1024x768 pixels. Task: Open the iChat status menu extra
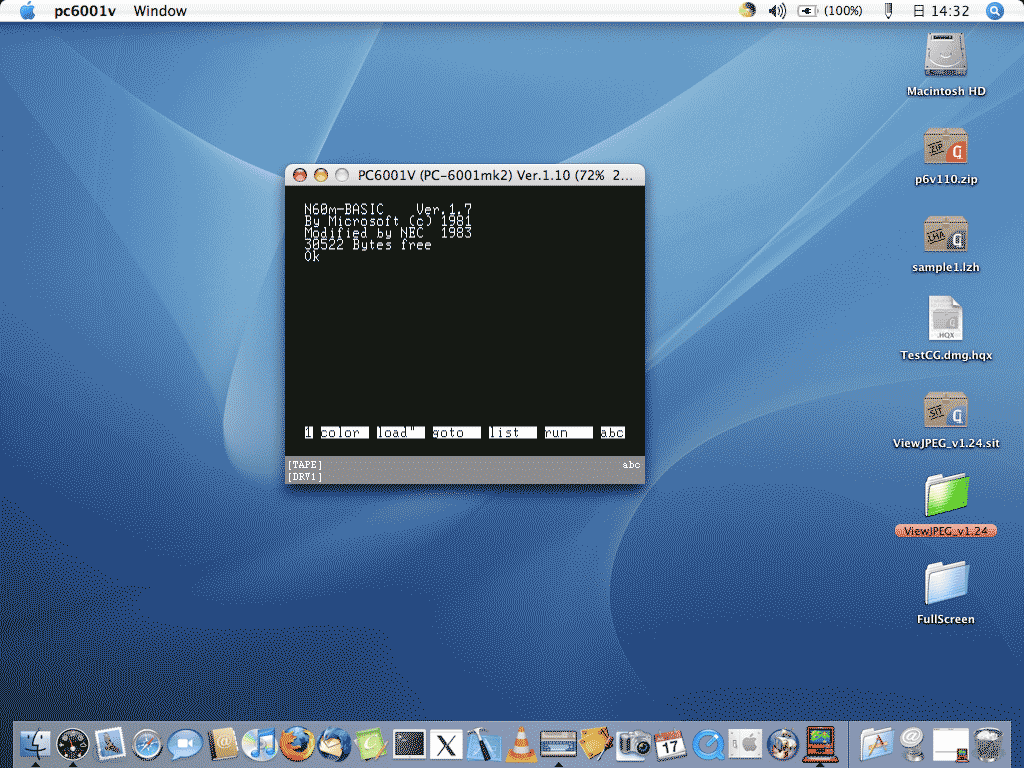pos(749,11)
